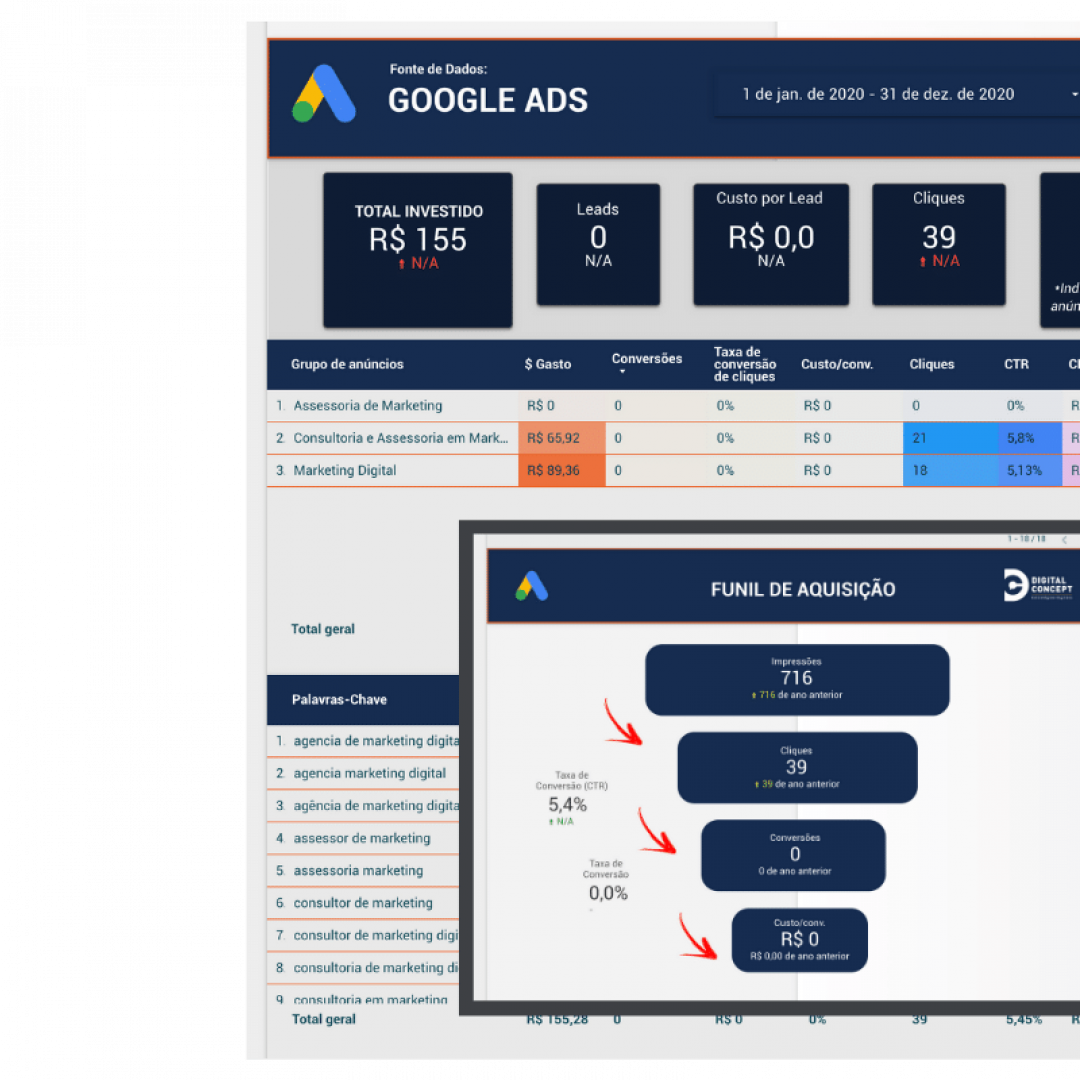This screenshot has width=1080, height=1080.
Task: Click the 5,13% CTR cell
Action: point(1030,470)
